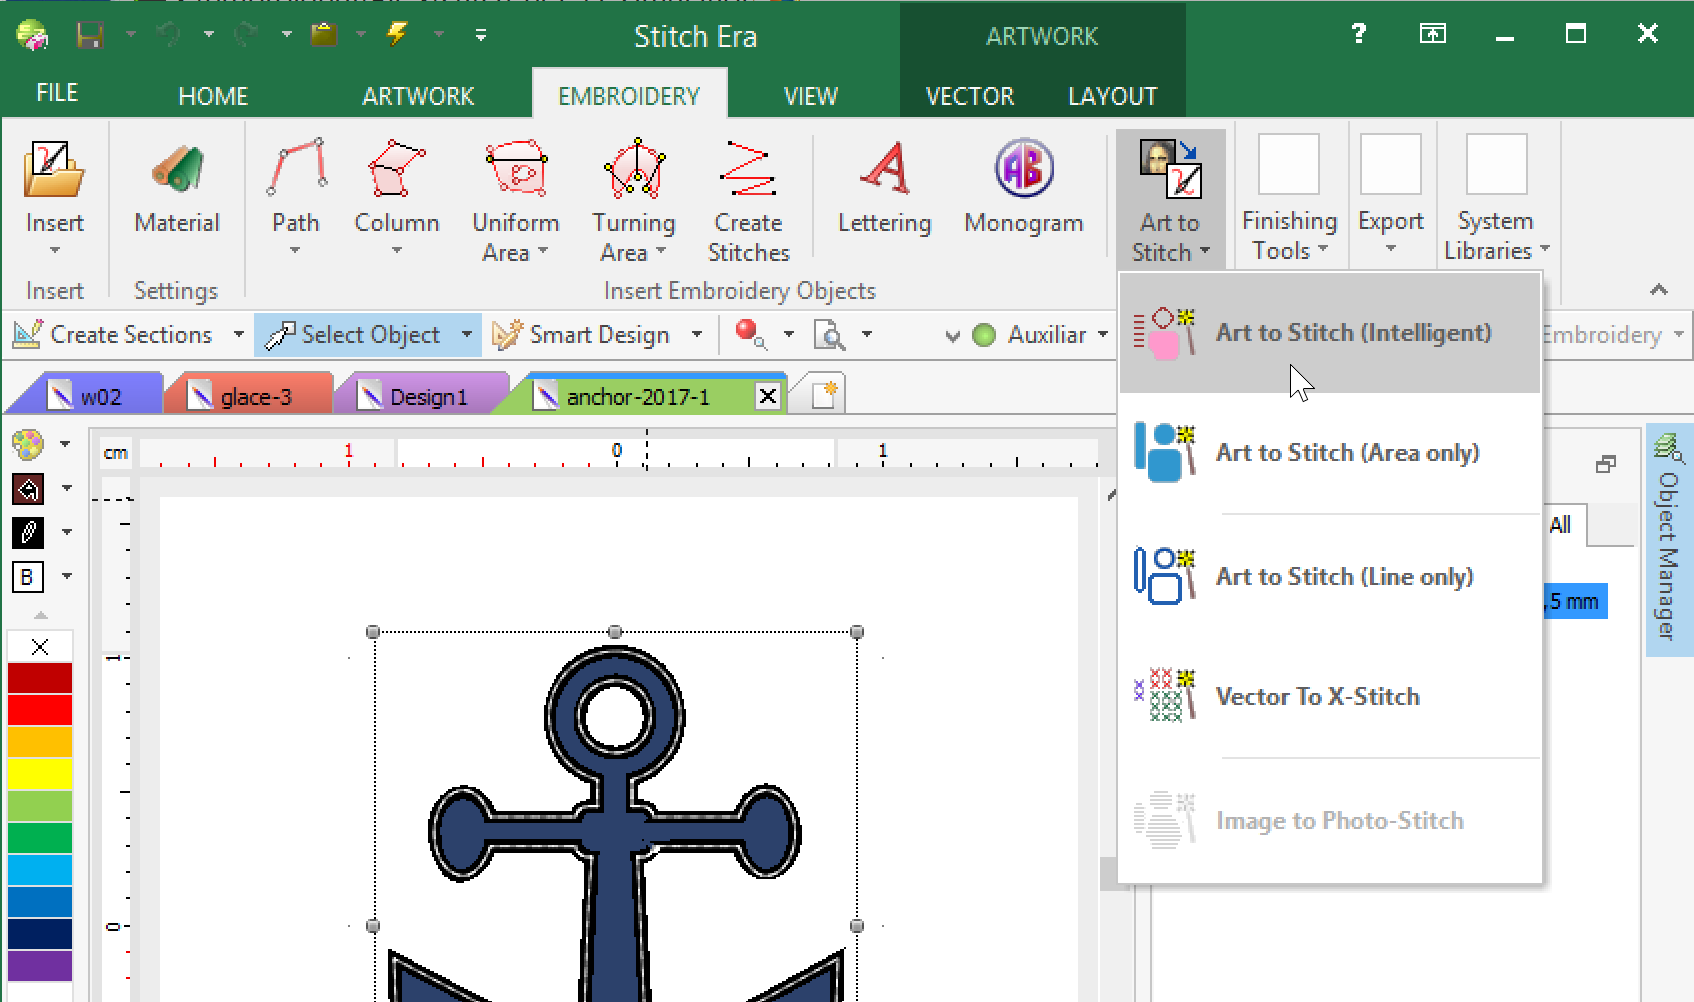Pick the yellow color swatch
This screenshot has width=1694, height=1002.
click(40, 774)
